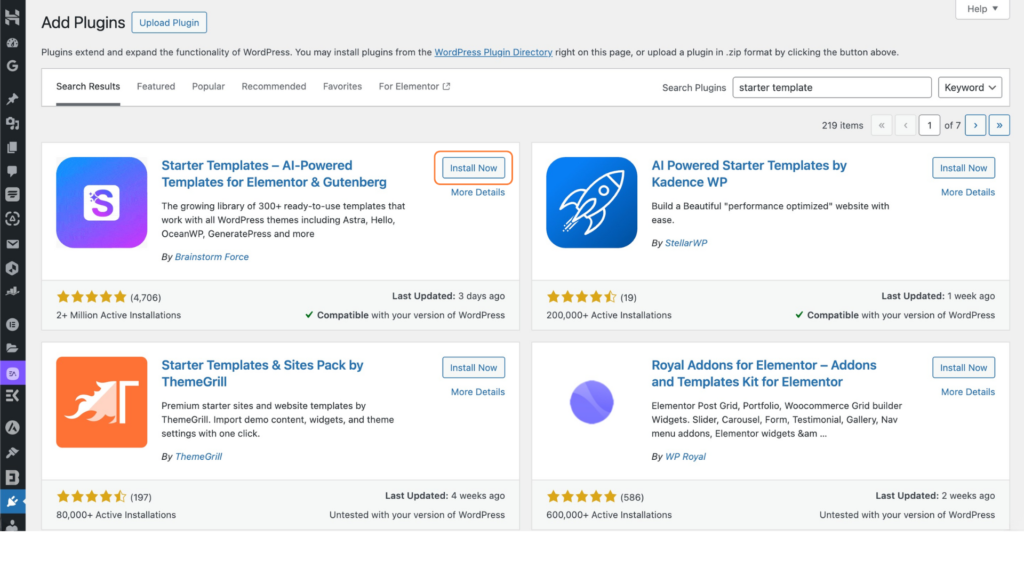1024x576 pixels.
Task: Switch to the Featured tab
Action: click(x=156, y=87)
